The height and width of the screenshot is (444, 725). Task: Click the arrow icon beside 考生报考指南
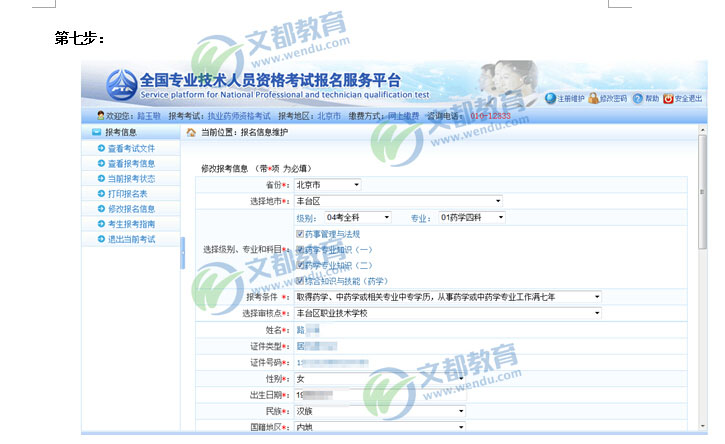click(101, 224)
